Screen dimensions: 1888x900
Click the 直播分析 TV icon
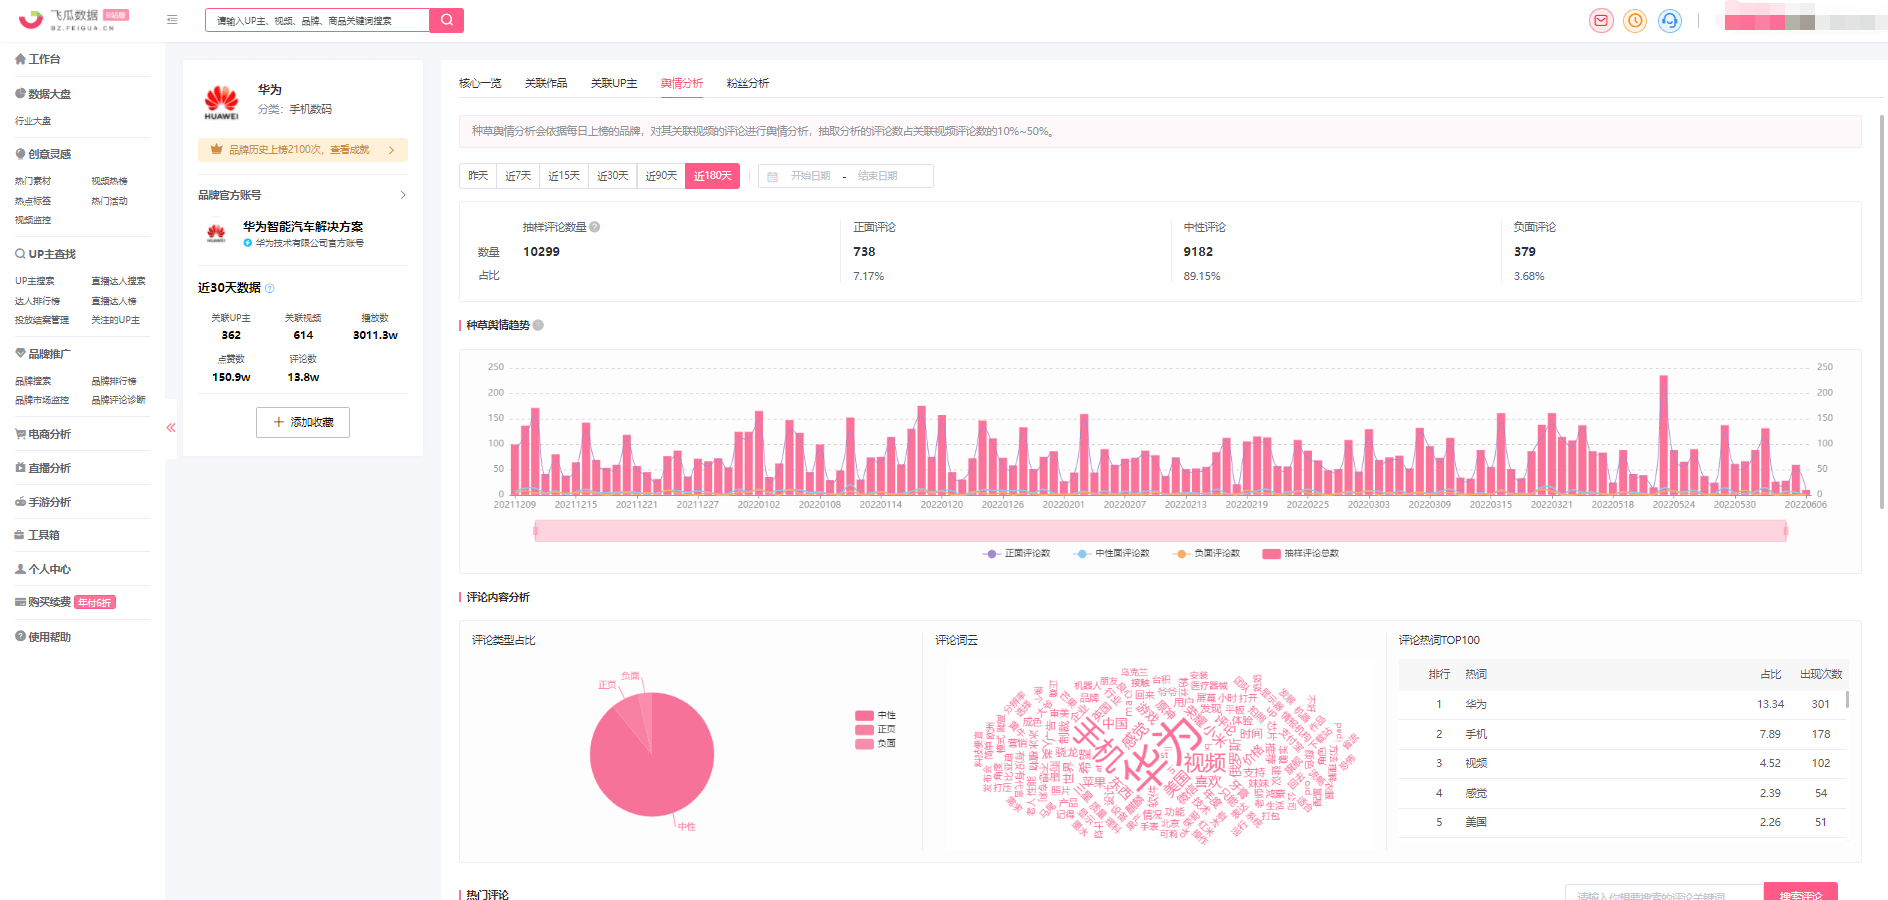click(20, 468)
